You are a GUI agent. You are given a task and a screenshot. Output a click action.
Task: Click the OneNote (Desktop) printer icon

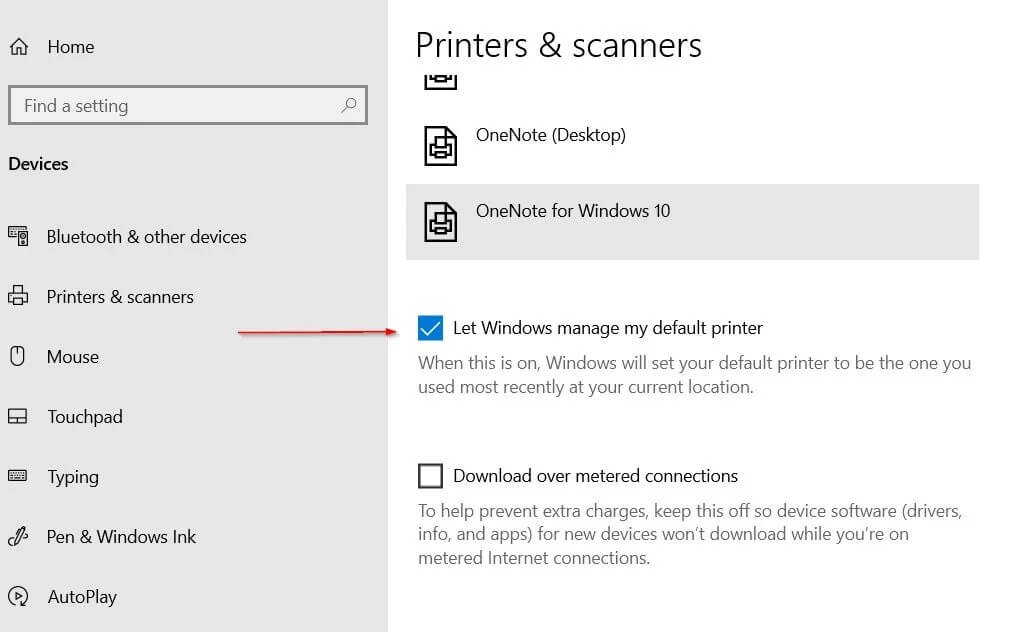pos(441,146)
